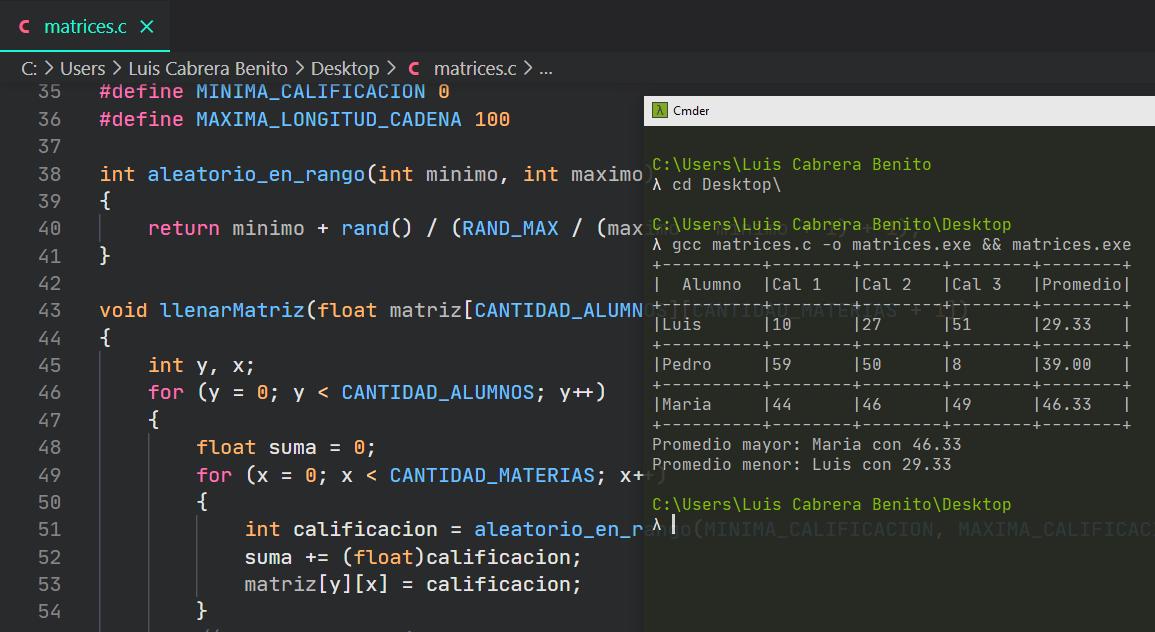Viewport: 1155px width, 632px height.
Task: Open the Luis Cabrera Benito breadcrumb
Action: click(x=208, y=69)
